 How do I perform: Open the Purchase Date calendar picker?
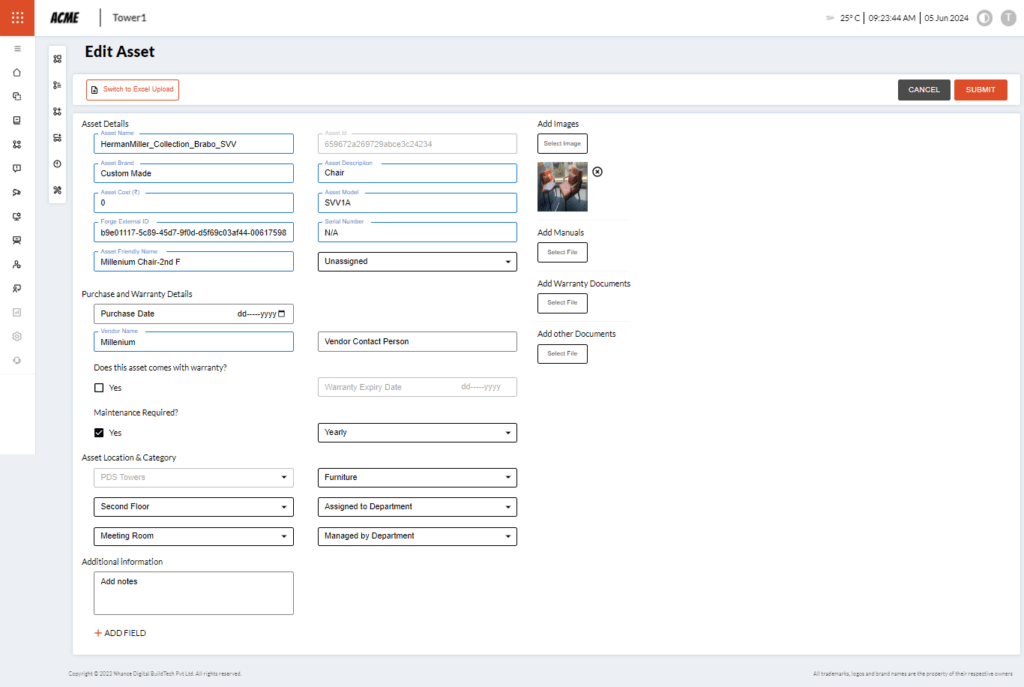click(281, 314)
